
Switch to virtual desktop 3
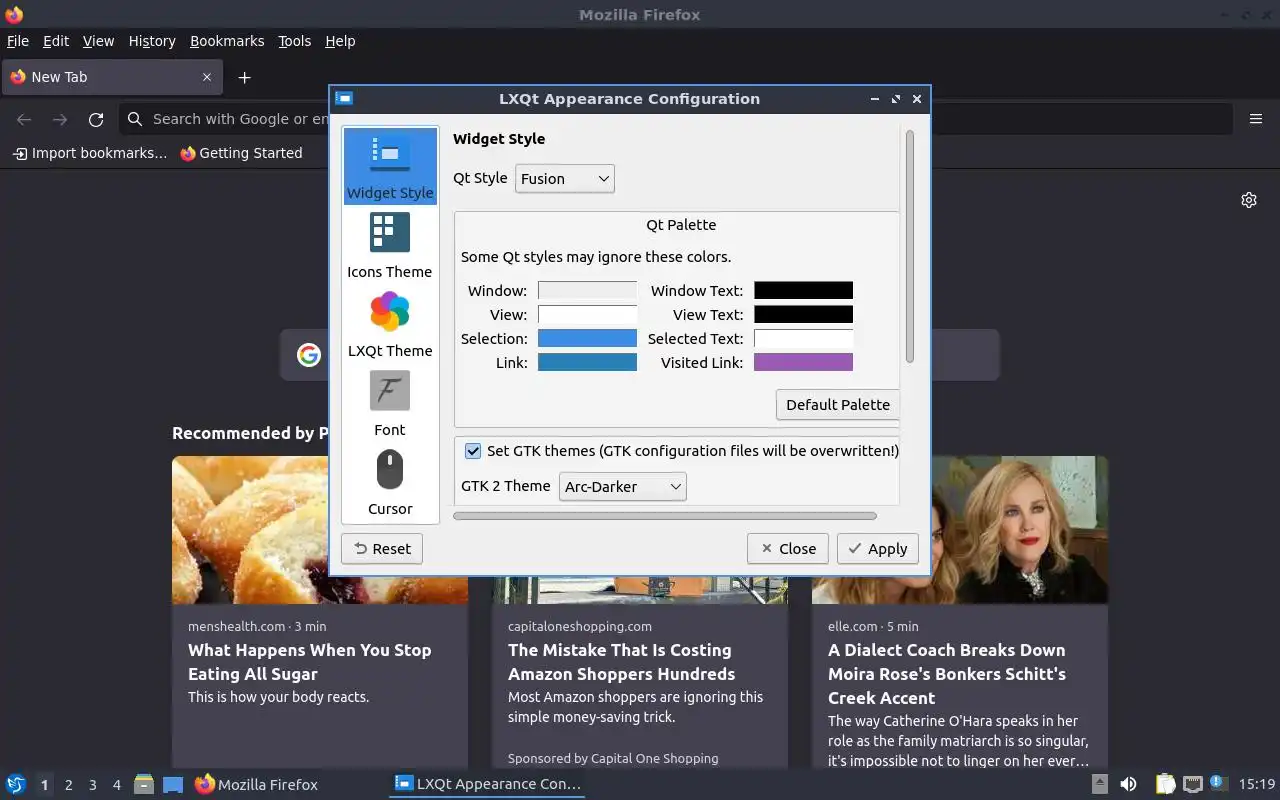pyautogui.click(x=92, y=785)
